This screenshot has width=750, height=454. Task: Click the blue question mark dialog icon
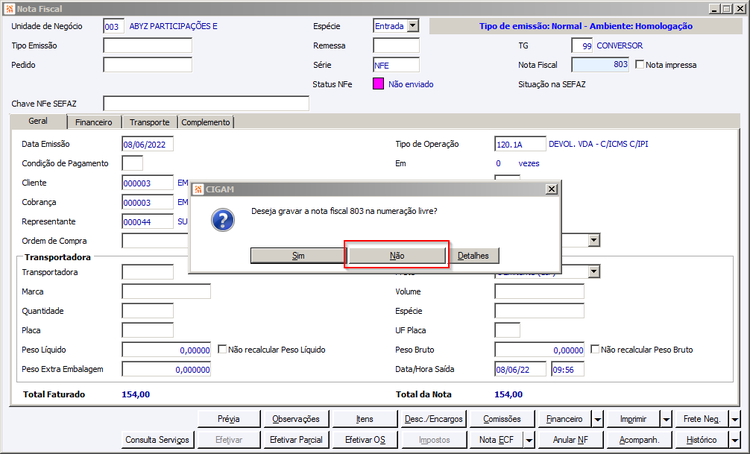tap(223, 220)
